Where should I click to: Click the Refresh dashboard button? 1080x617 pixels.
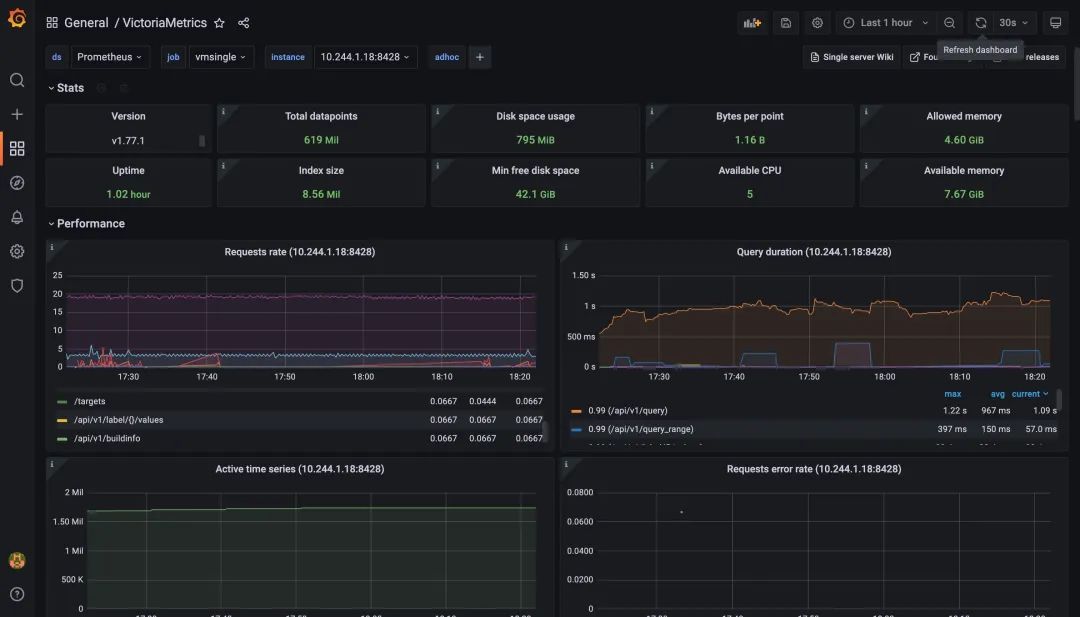pos(981,23)
